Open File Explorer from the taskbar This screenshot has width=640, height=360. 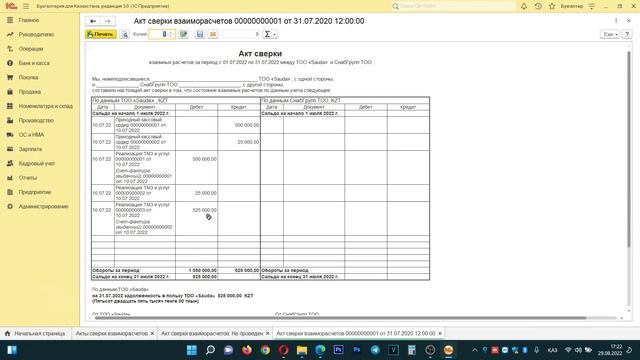302,350
